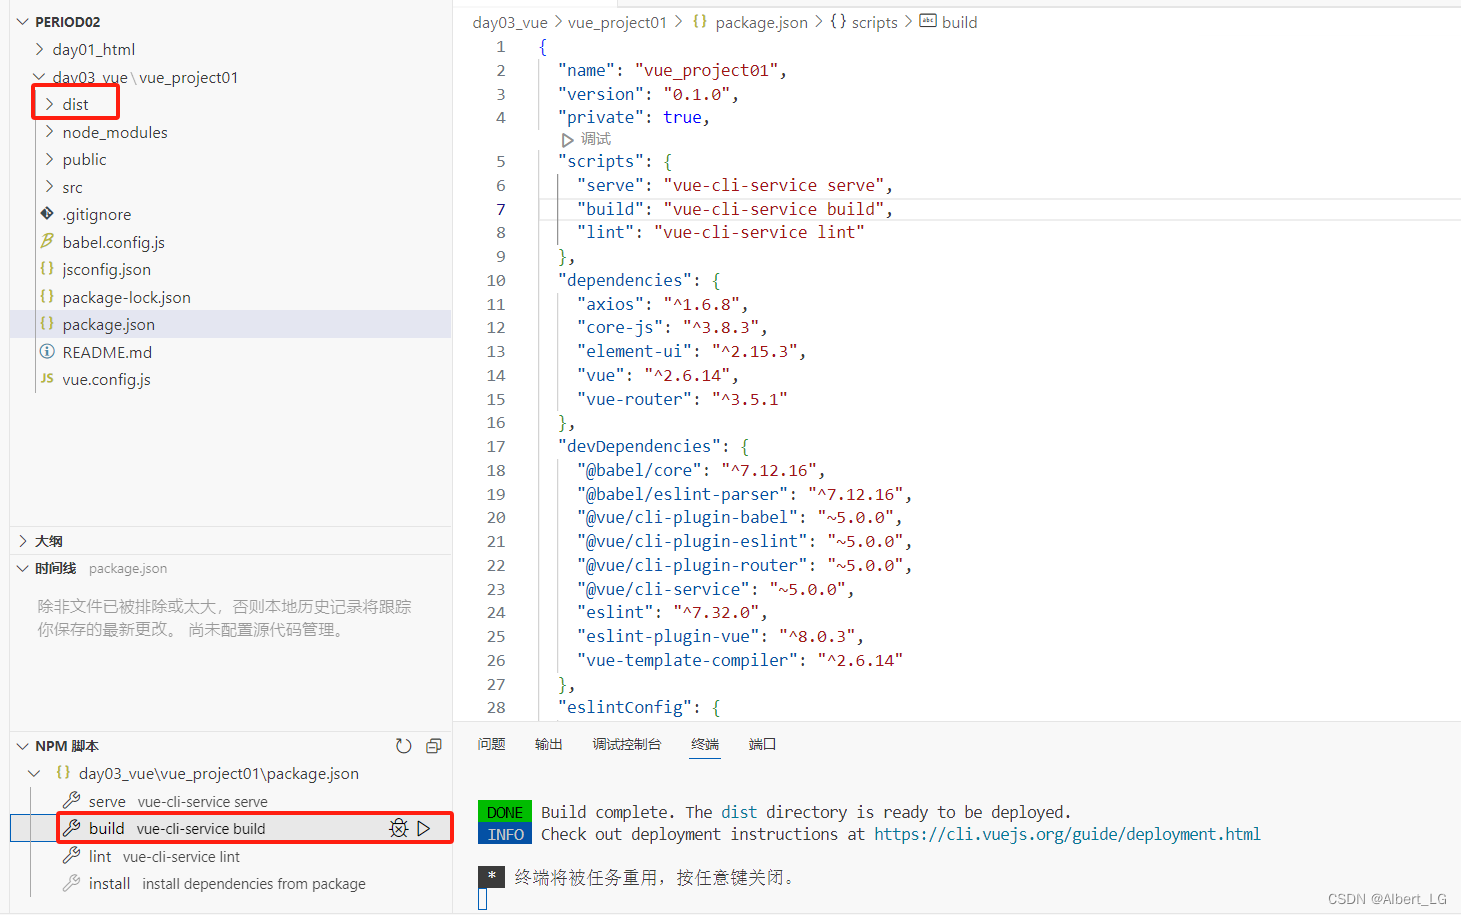The height and width of the screenshot is (915, 1461).
Task: Debug the build npm script
Action: pyautogui.click(x=399, y=828)
